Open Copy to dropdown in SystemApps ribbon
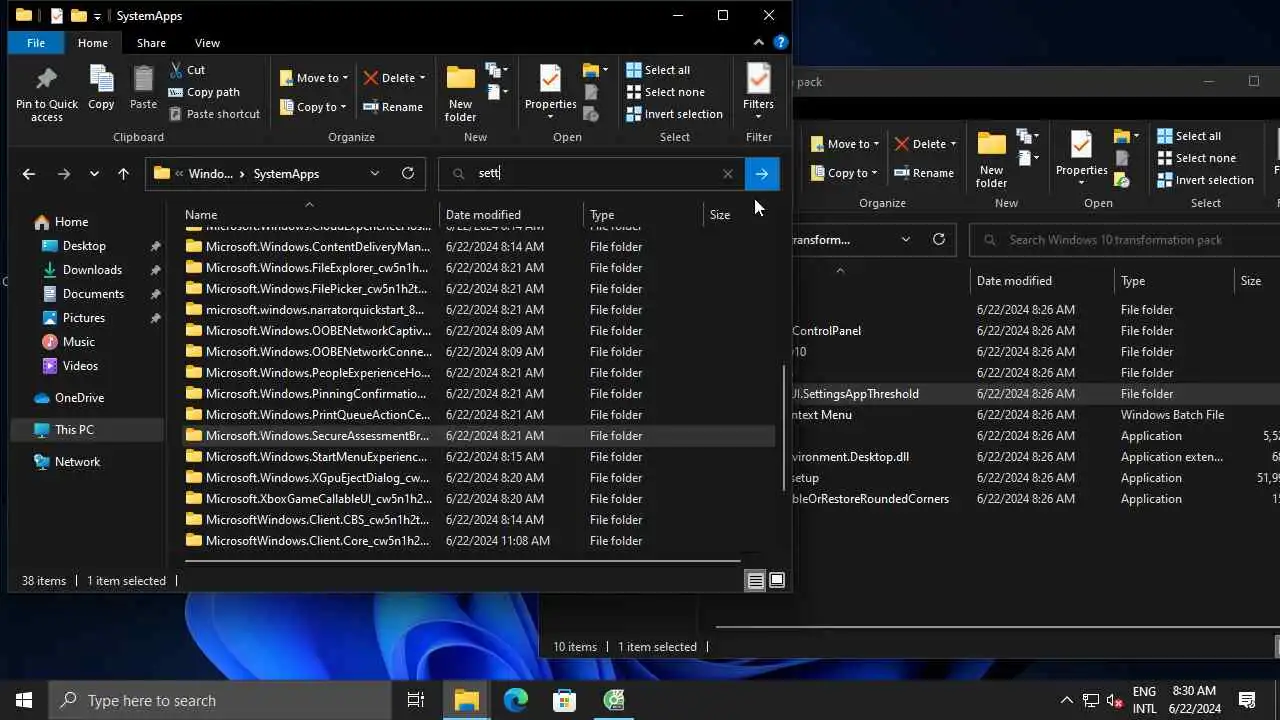Viewport: 1280px width, 720px height. tap(313, 107)
